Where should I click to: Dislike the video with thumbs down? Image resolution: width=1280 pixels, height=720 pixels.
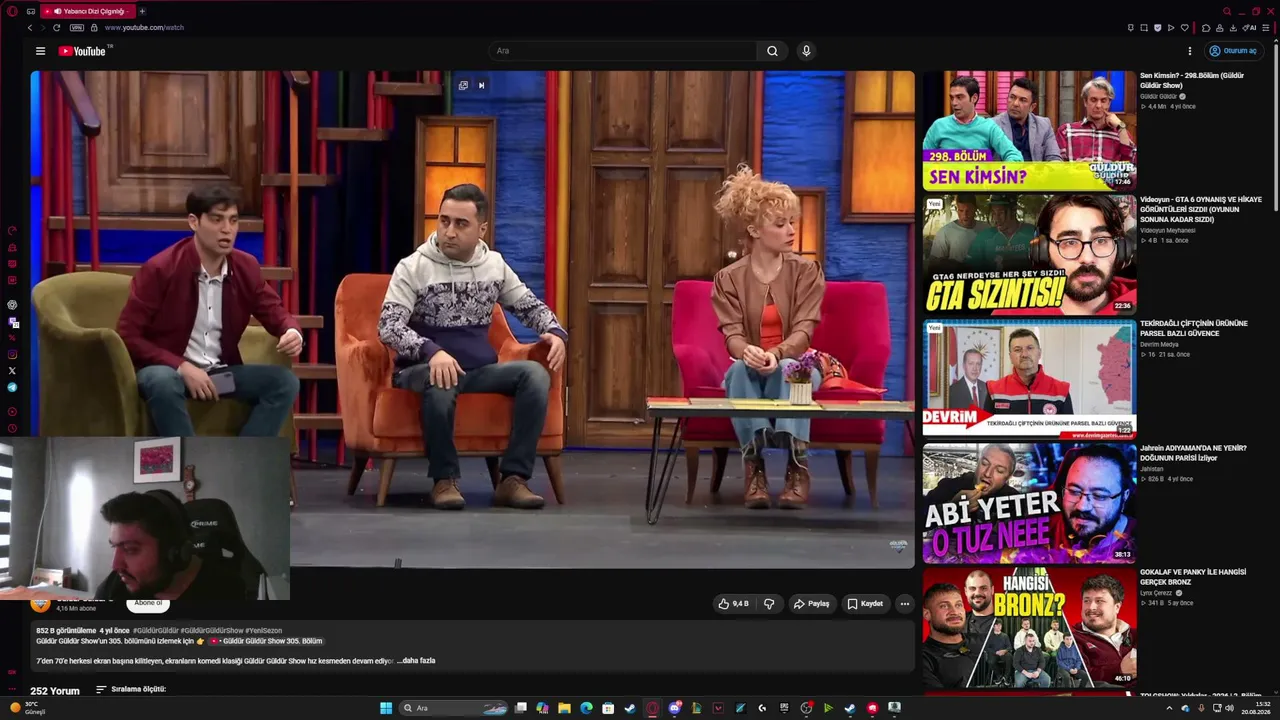769,604
